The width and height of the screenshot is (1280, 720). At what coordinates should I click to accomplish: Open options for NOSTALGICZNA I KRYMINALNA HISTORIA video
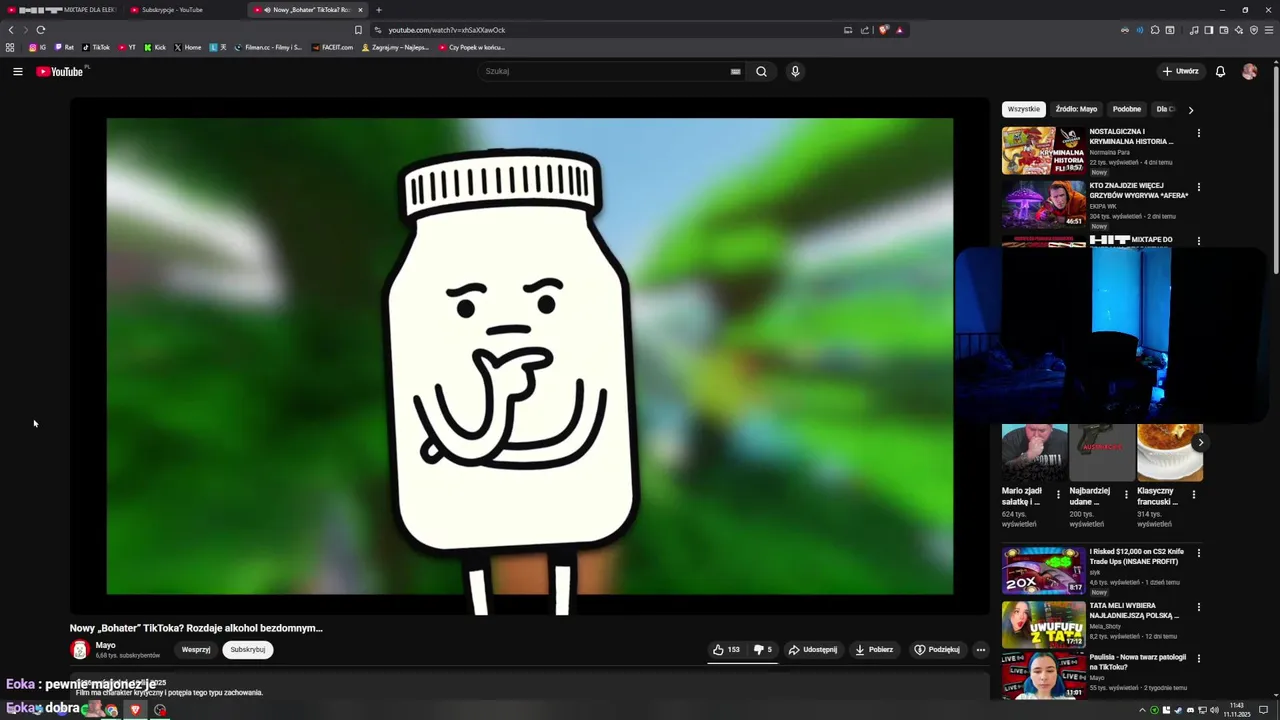pos(1198,133)
